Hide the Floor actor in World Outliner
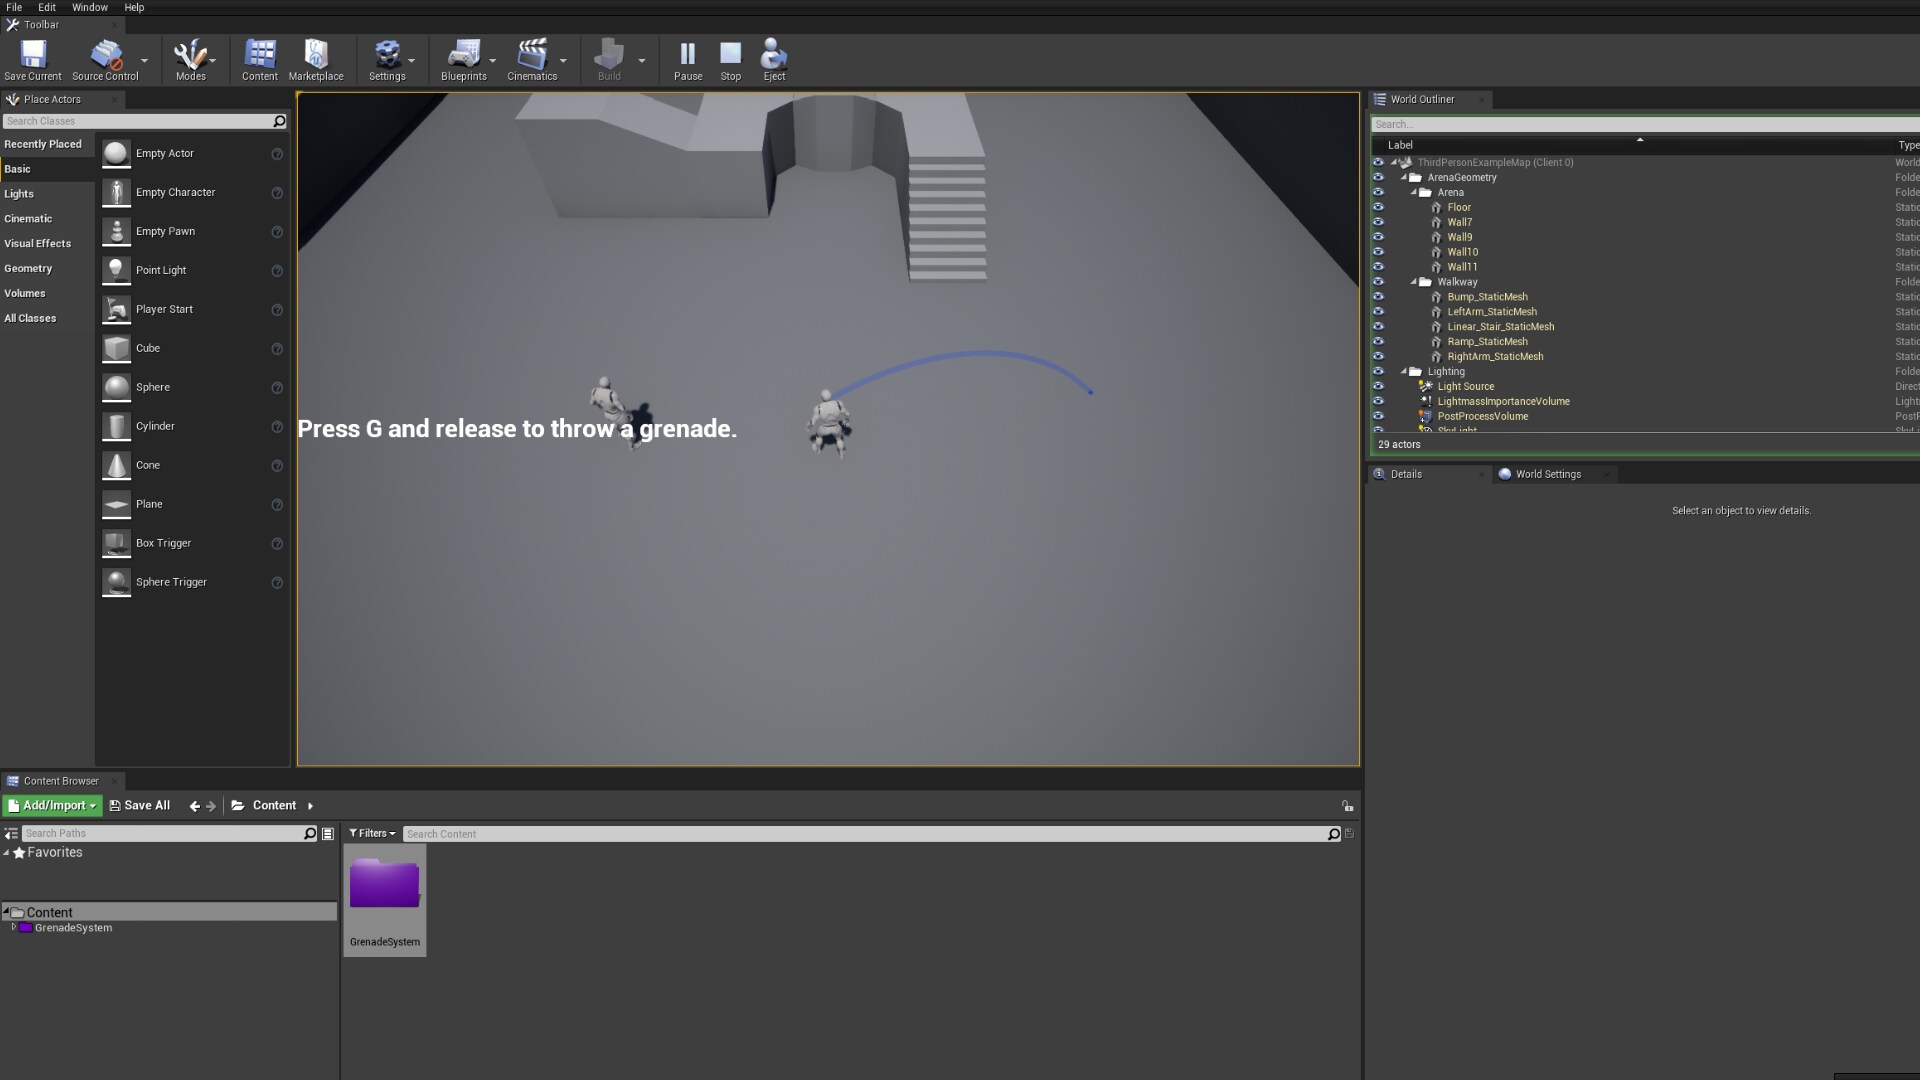Image resolution: width=1920 pixels, height=1080 pixels. (1379, 207)
